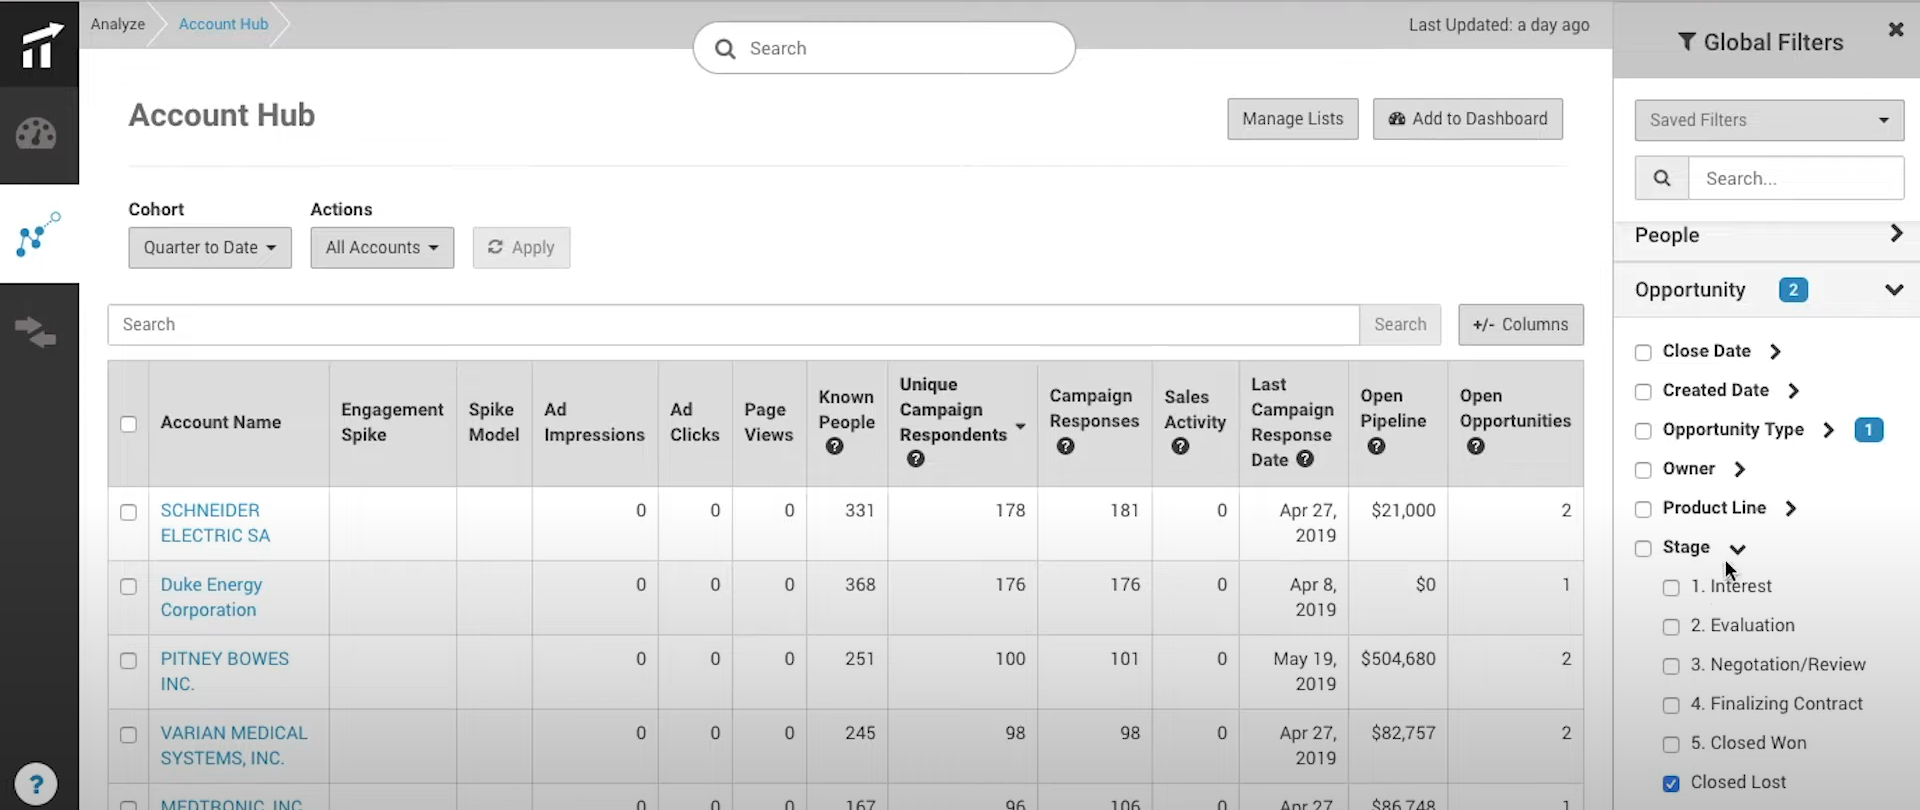Focus the Global Filters Search field
Screen dimensions: 1920x810
coord(1796,178)
